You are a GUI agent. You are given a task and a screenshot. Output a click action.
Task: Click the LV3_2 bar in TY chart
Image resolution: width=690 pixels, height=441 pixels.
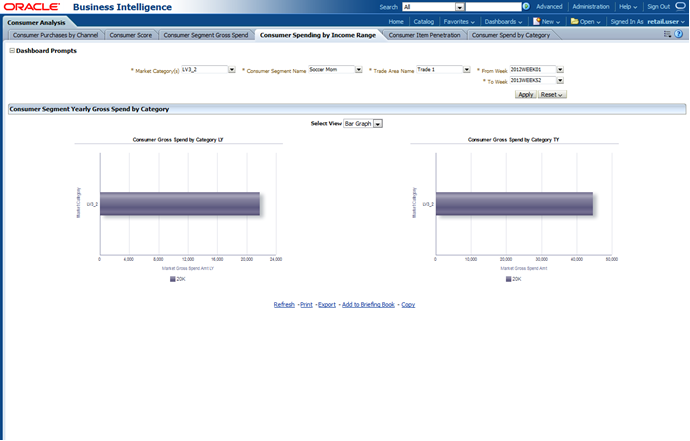pyautogui.click(x=514, y=204)
